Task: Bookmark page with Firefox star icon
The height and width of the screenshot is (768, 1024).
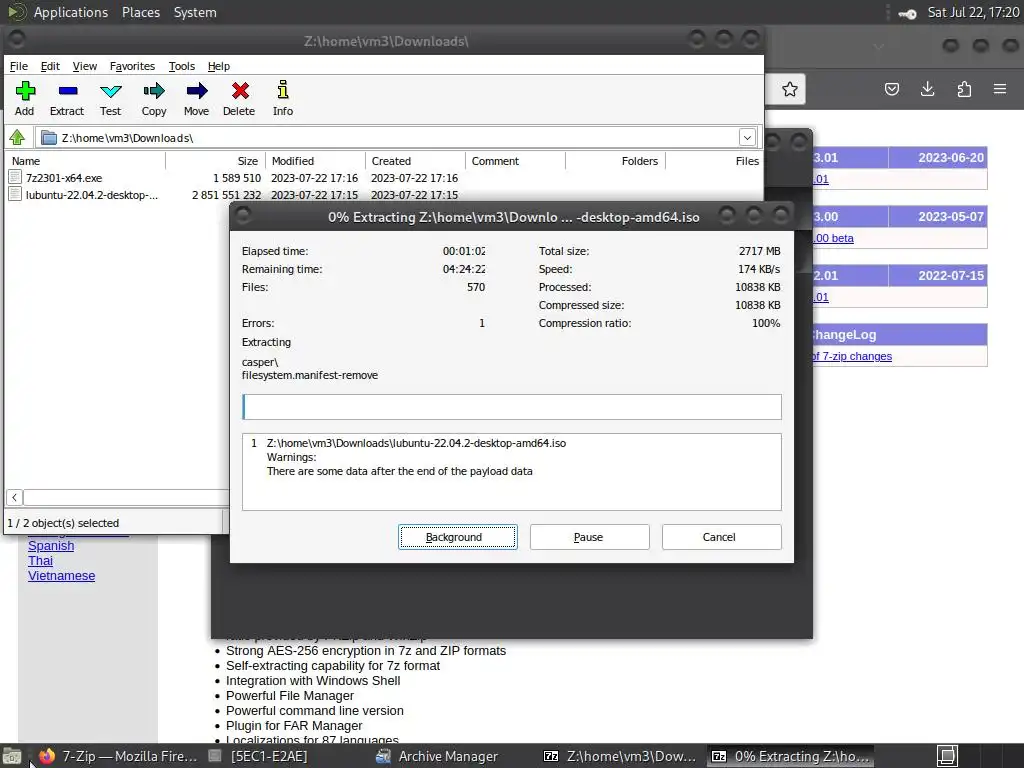Action: tap(790, 89)
